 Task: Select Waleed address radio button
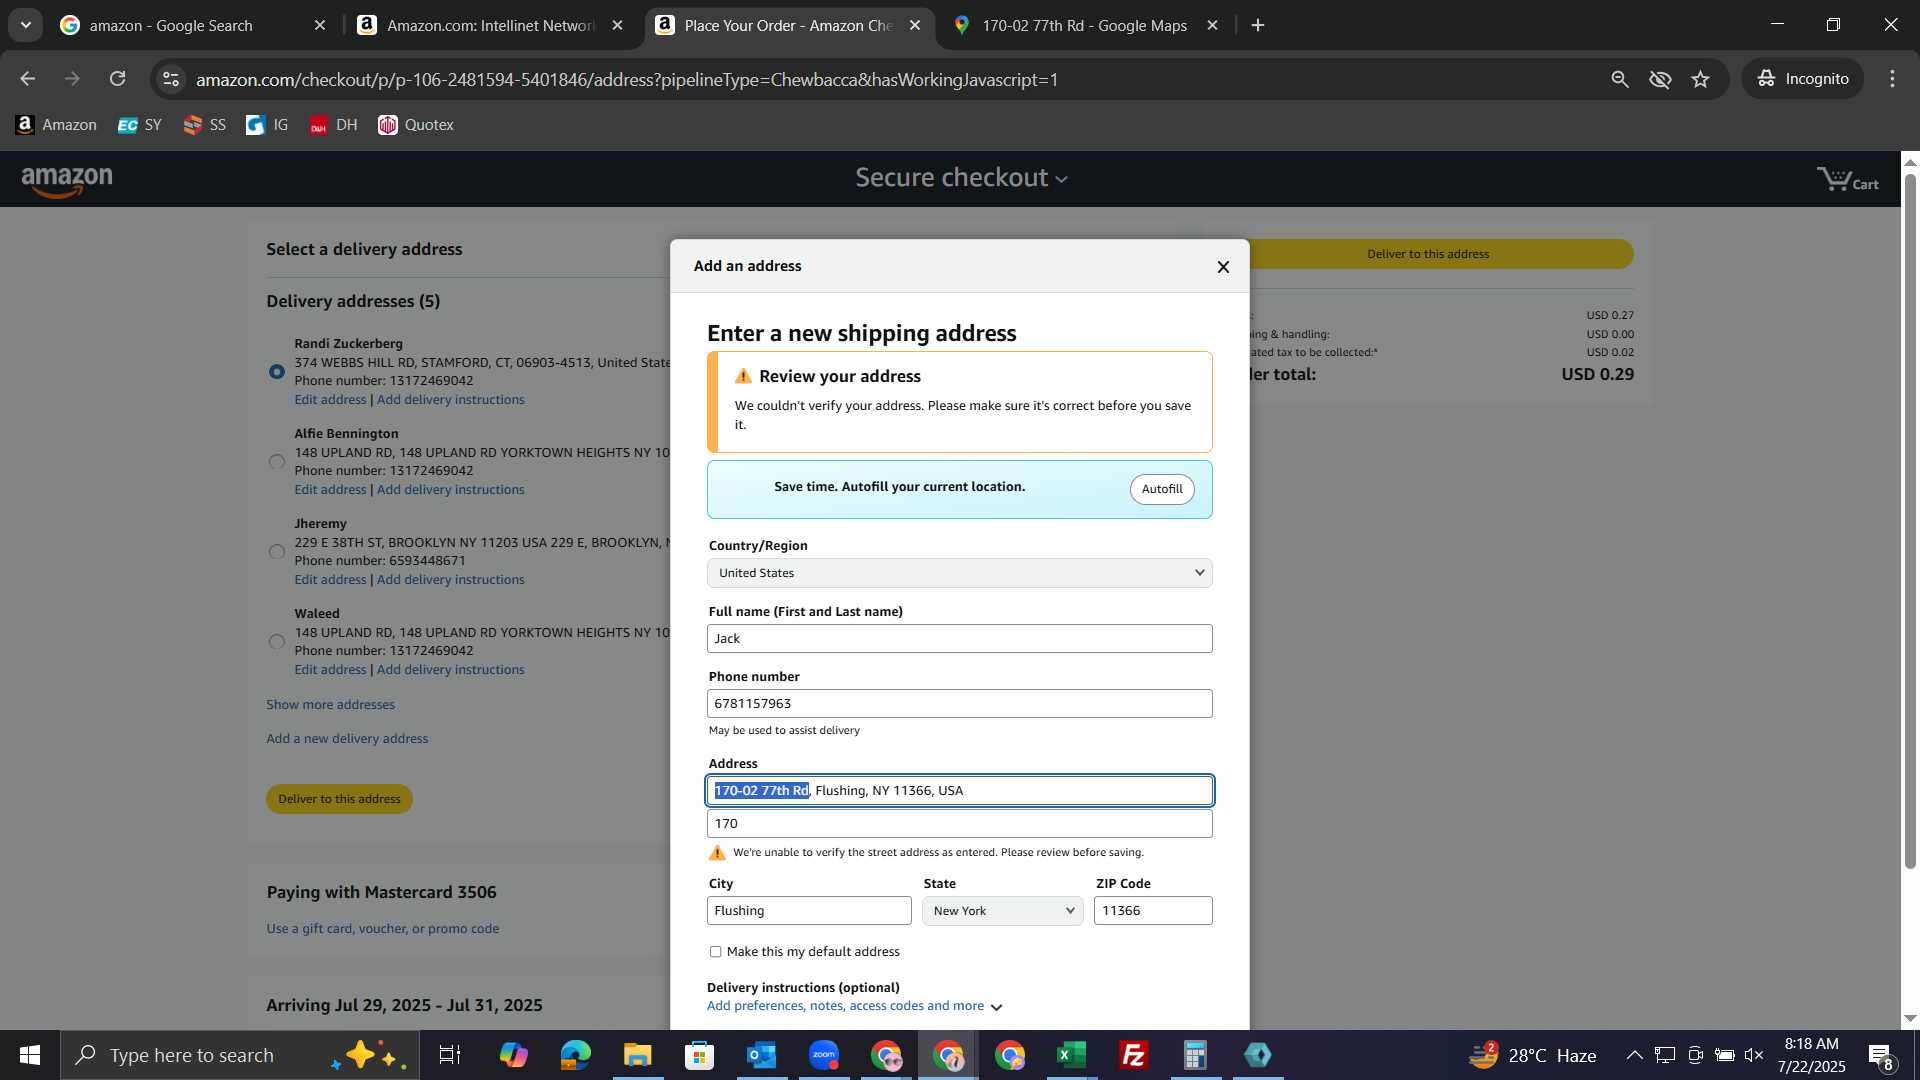coord(277,642)
